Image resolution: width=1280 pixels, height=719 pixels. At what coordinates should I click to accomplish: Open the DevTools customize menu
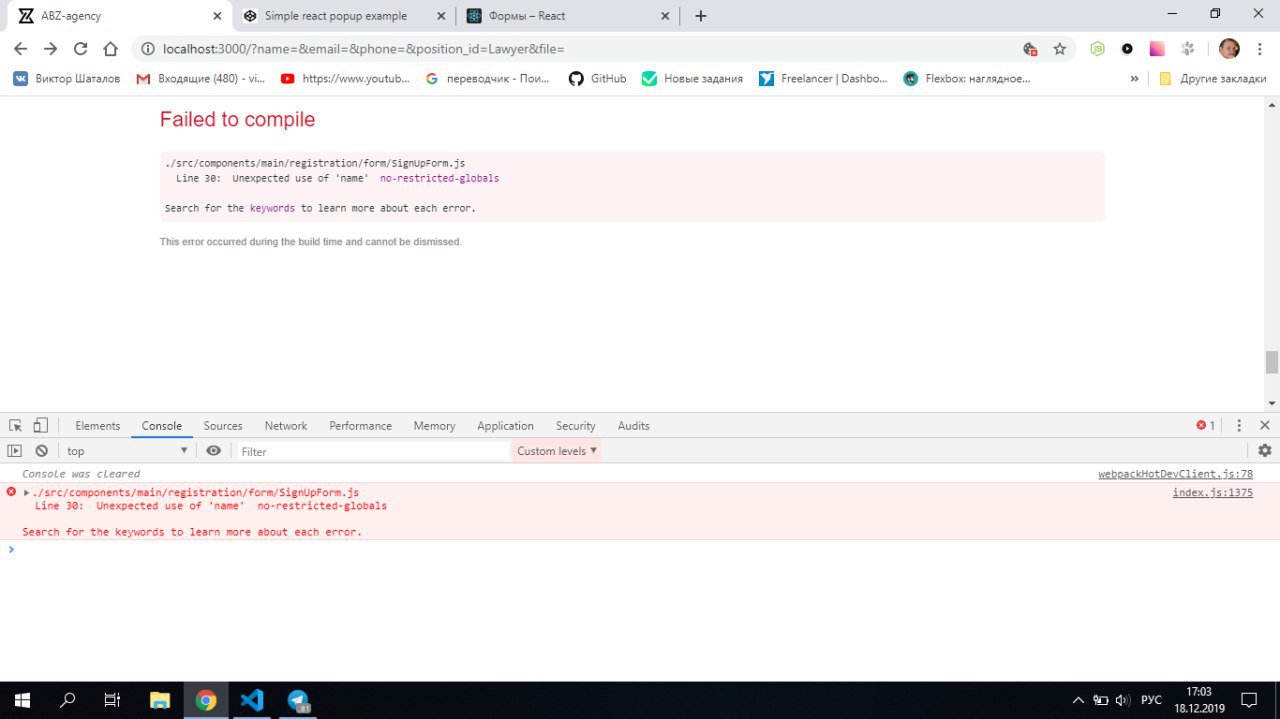pyautogui.click(x=1239, y=425)
